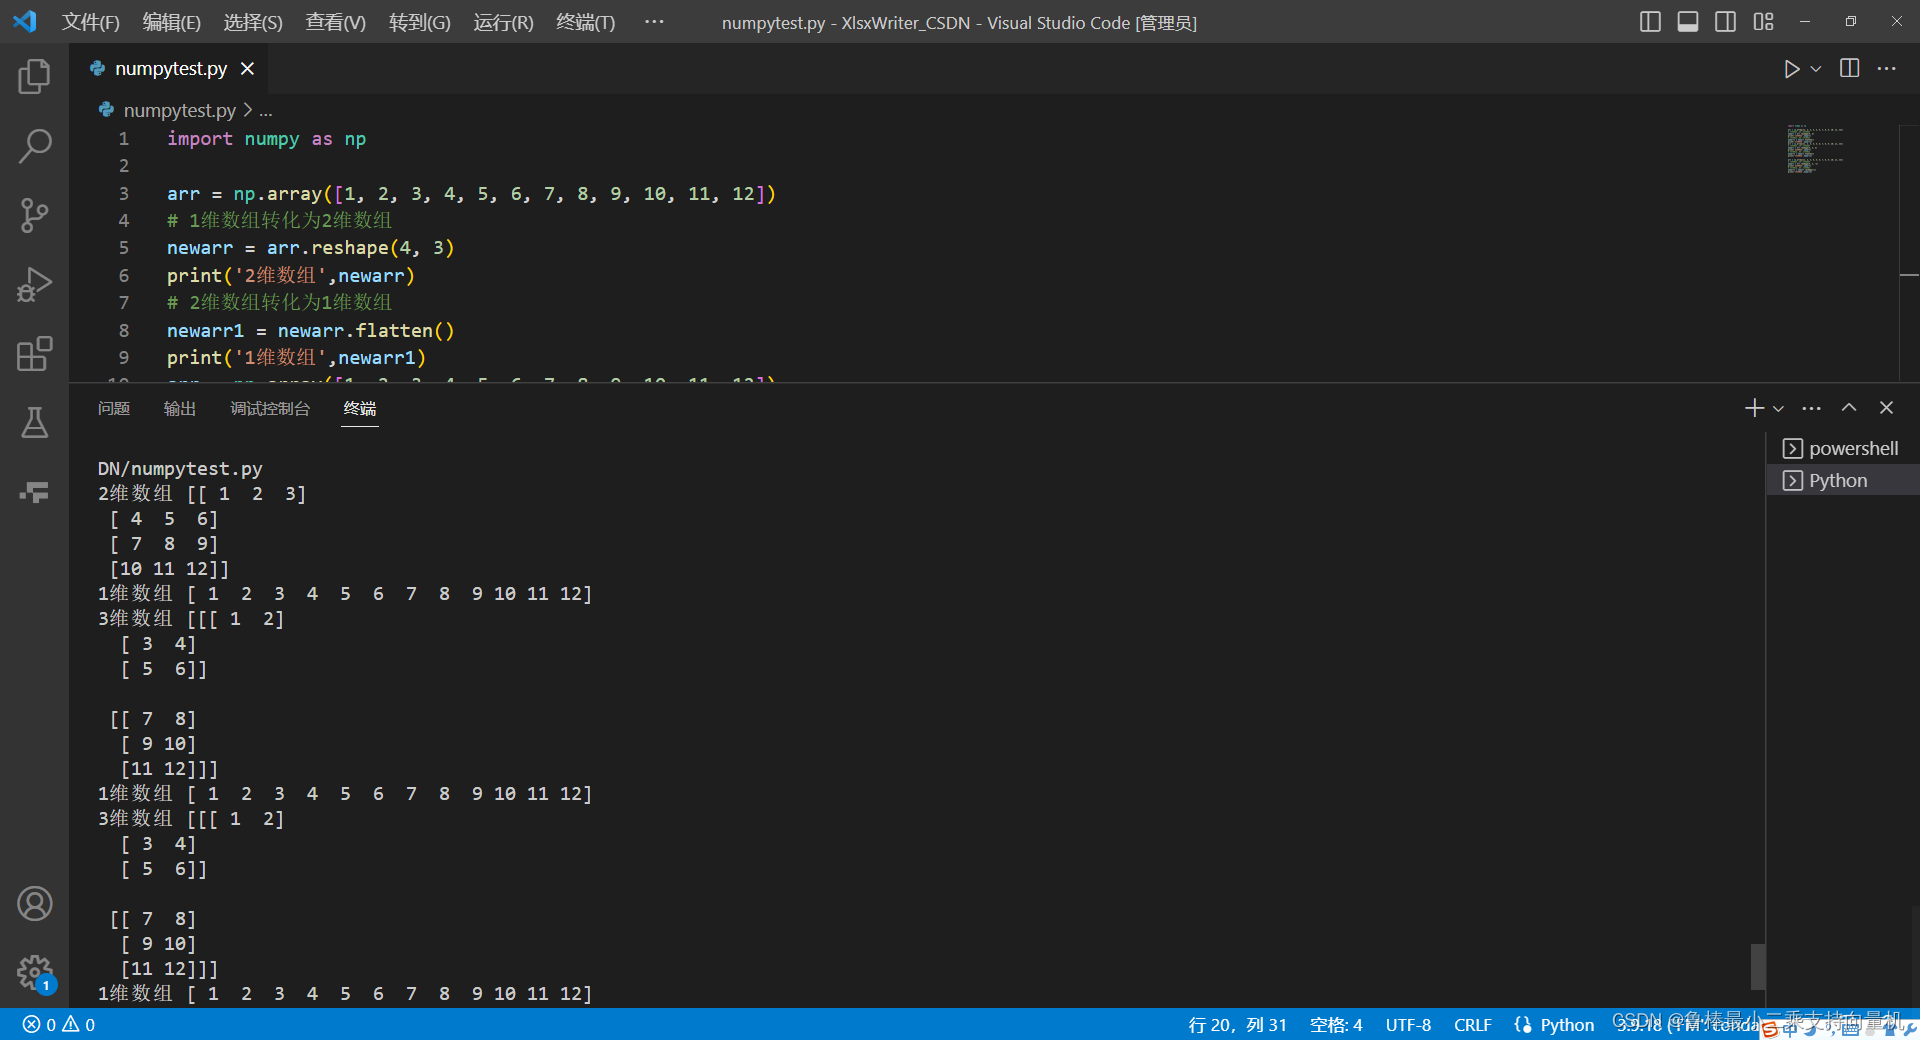
Task: Select the Python terminal
Action: click(x=1842, y=481)
